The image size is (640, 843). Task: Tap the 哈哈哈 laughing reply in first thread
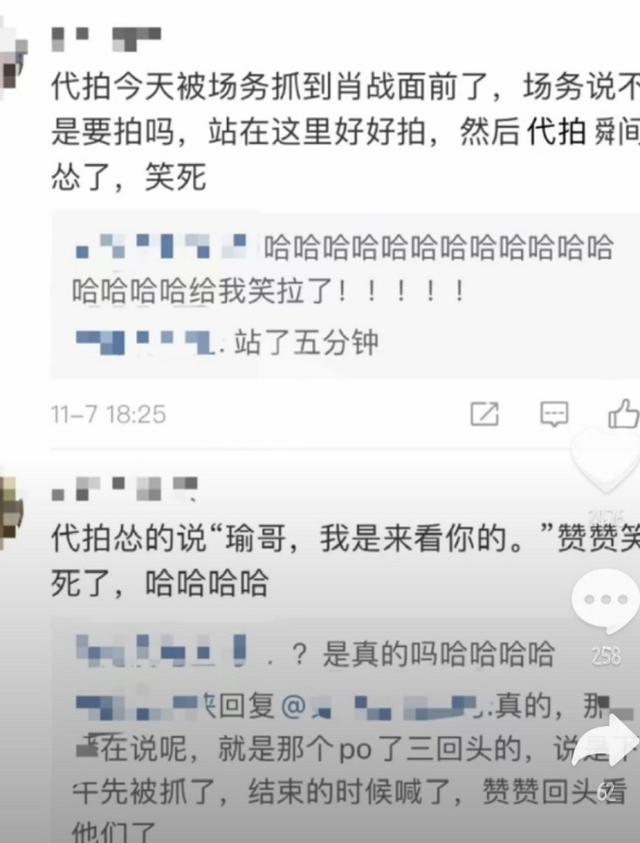343,269
